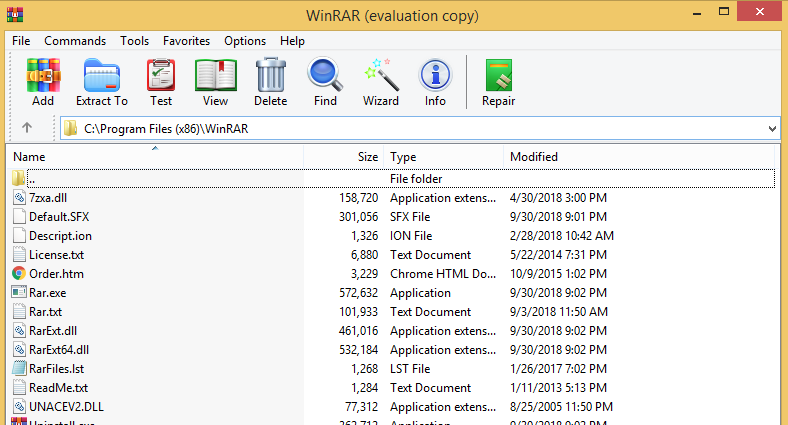The height and width of the screenshot is (425, 788).
Task: Select the Rar.exe file row
Action: pyautogui.click(x=48, y=293)
